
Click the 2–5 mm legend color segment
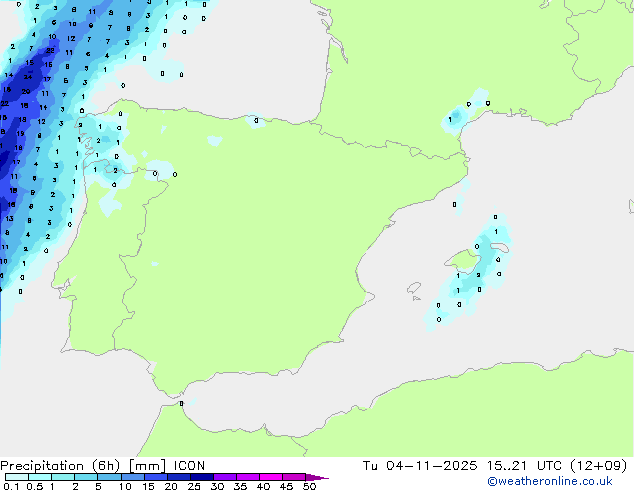[86, 477]
